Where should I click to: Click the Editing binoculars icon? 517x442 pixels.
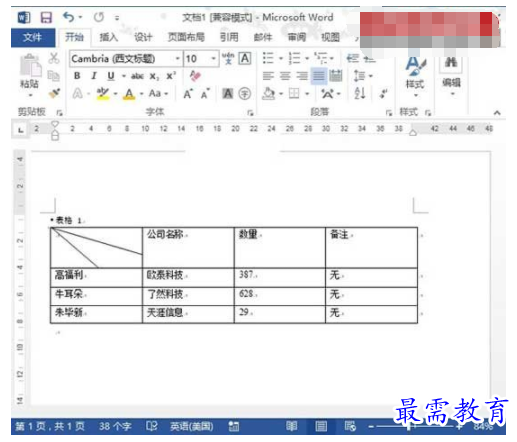(451, 63)
